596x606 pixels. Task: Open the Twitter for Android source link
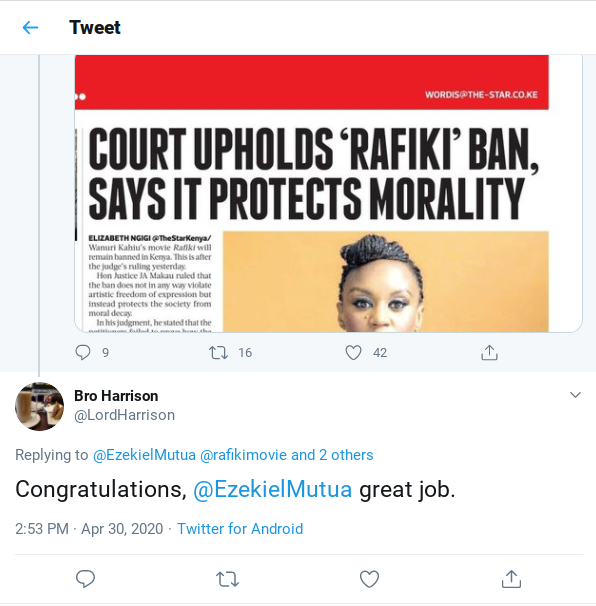click(x=240, y=529)
